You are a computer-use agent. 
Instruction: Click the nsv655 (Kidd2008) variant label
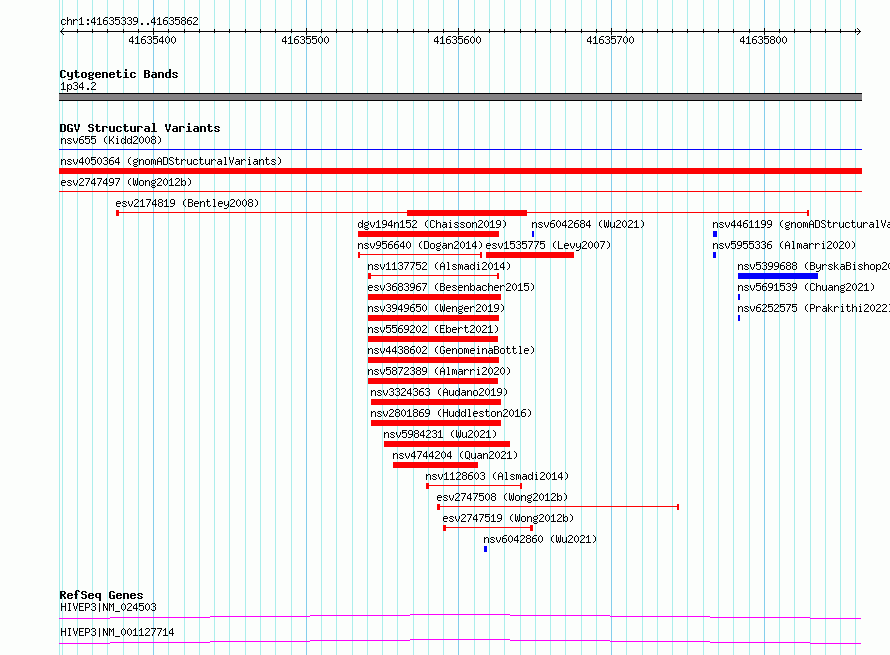click(111, 140)
